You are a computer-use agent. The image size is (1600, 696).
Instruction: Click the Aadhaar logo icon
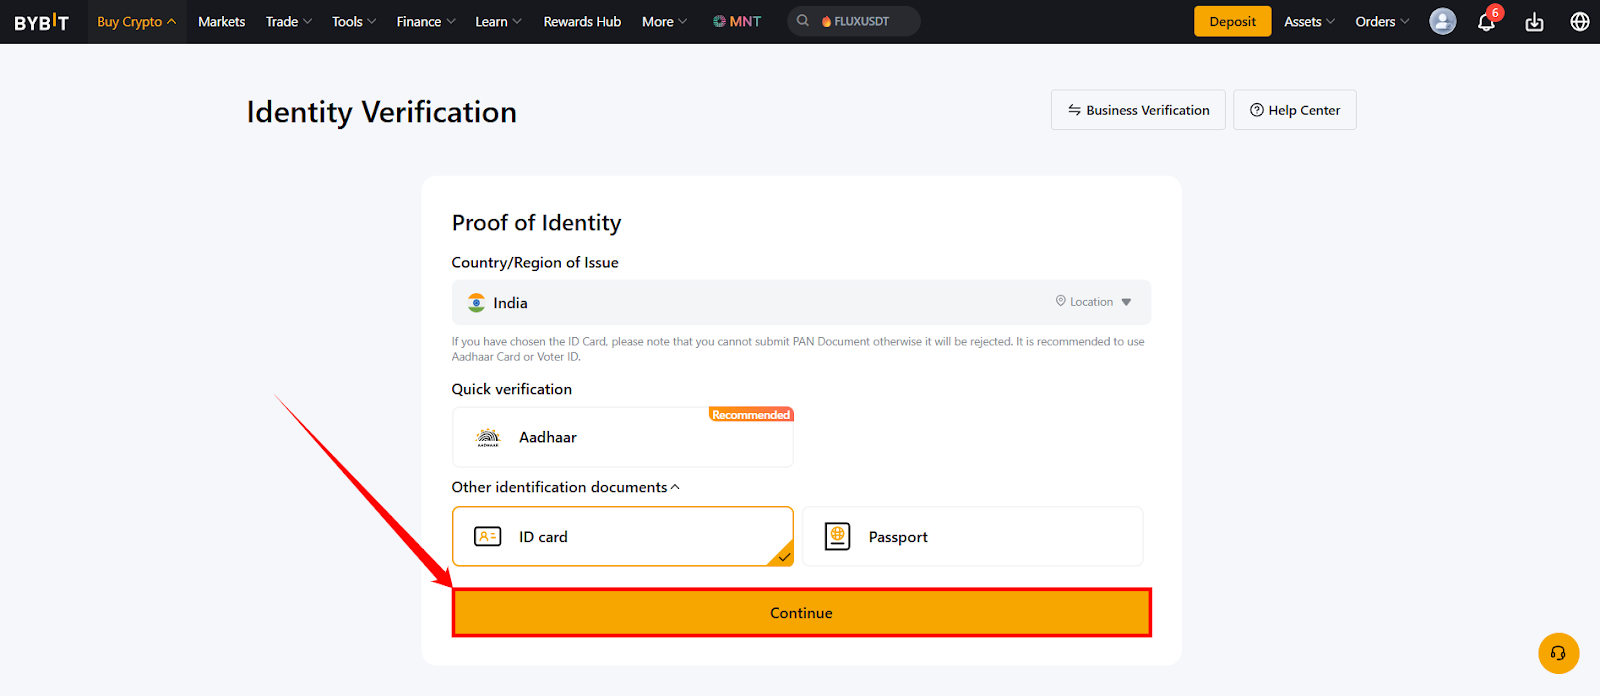(x=488, y=437)
